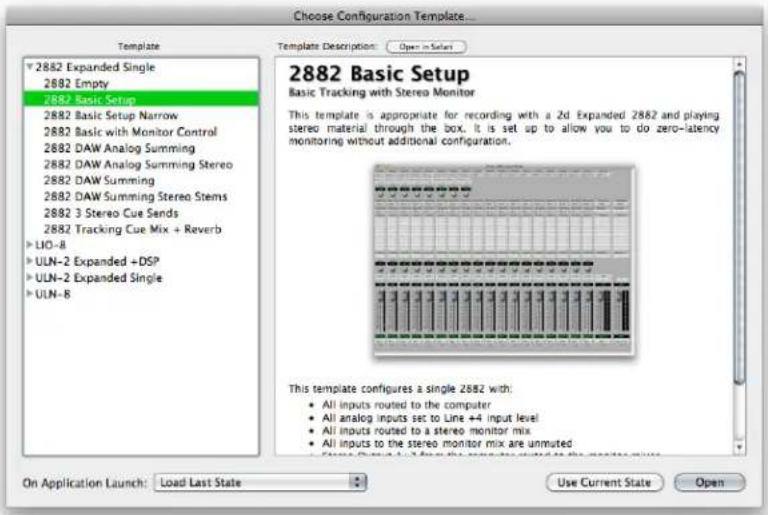Click 'This template configures a single 2882 with'
The image size is (768, 515).
click(400, 389)
